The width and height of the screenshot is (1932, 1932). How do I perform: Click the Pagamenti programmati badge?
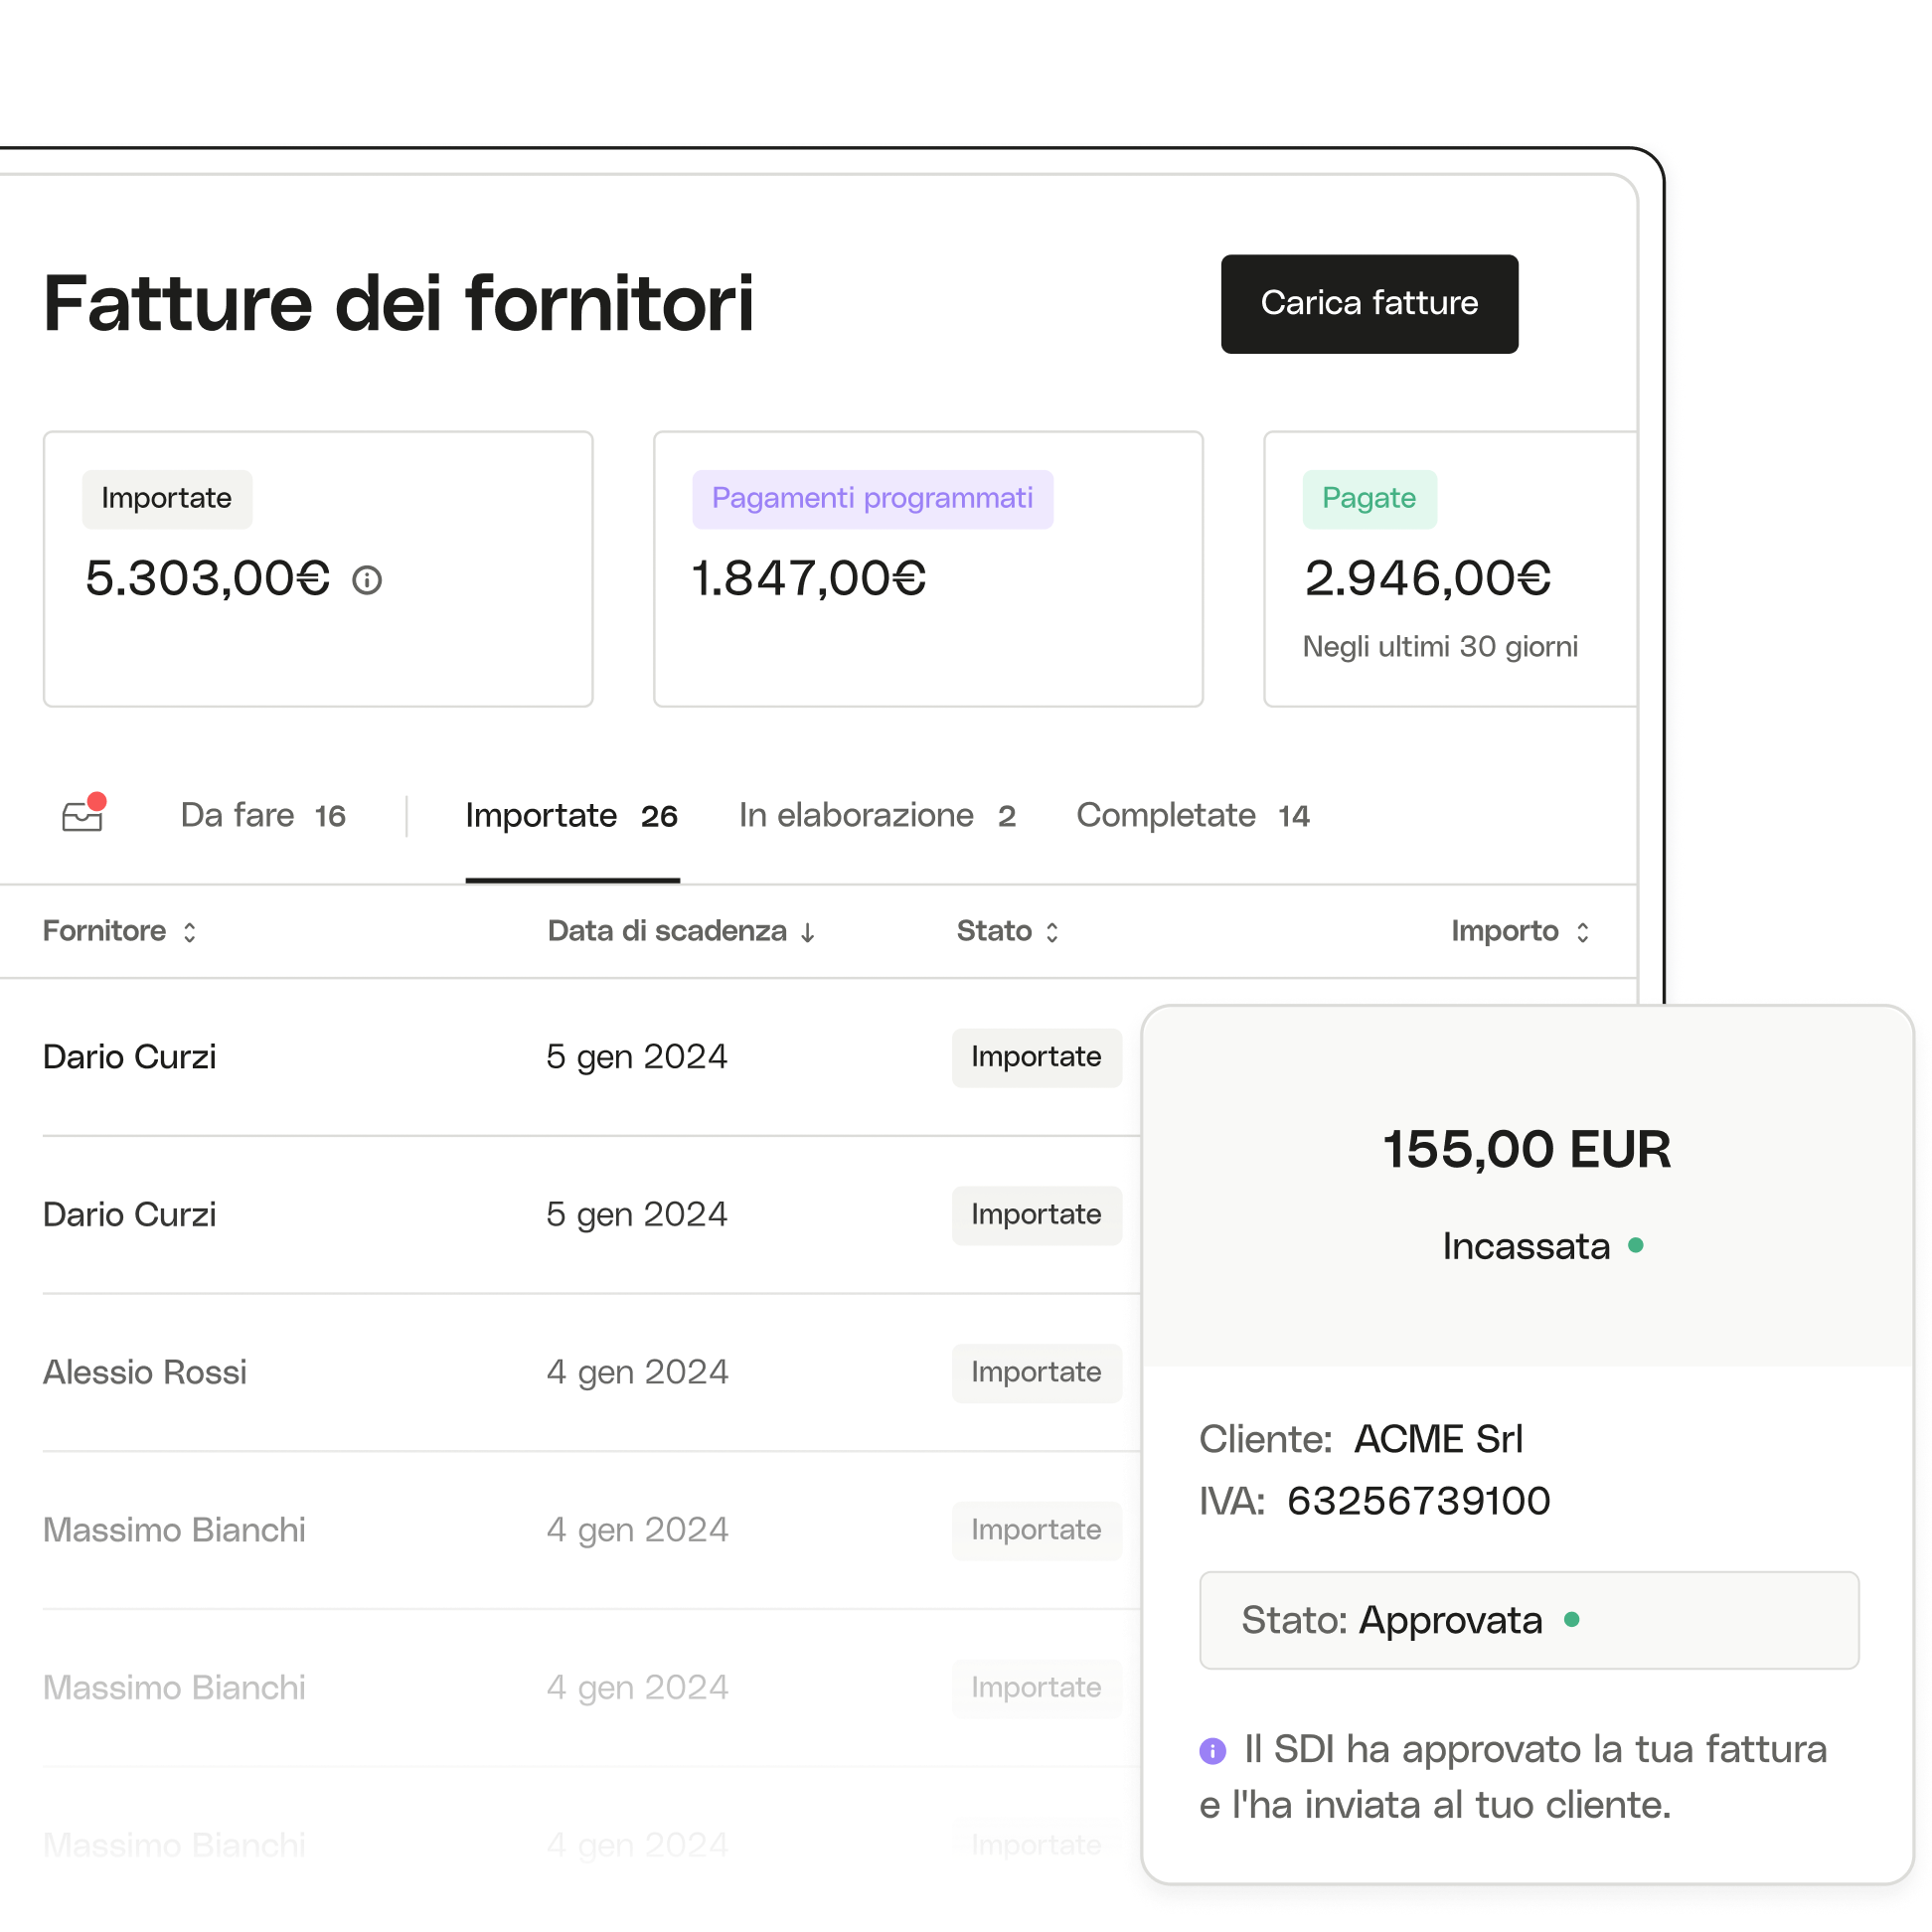point(872,499)
